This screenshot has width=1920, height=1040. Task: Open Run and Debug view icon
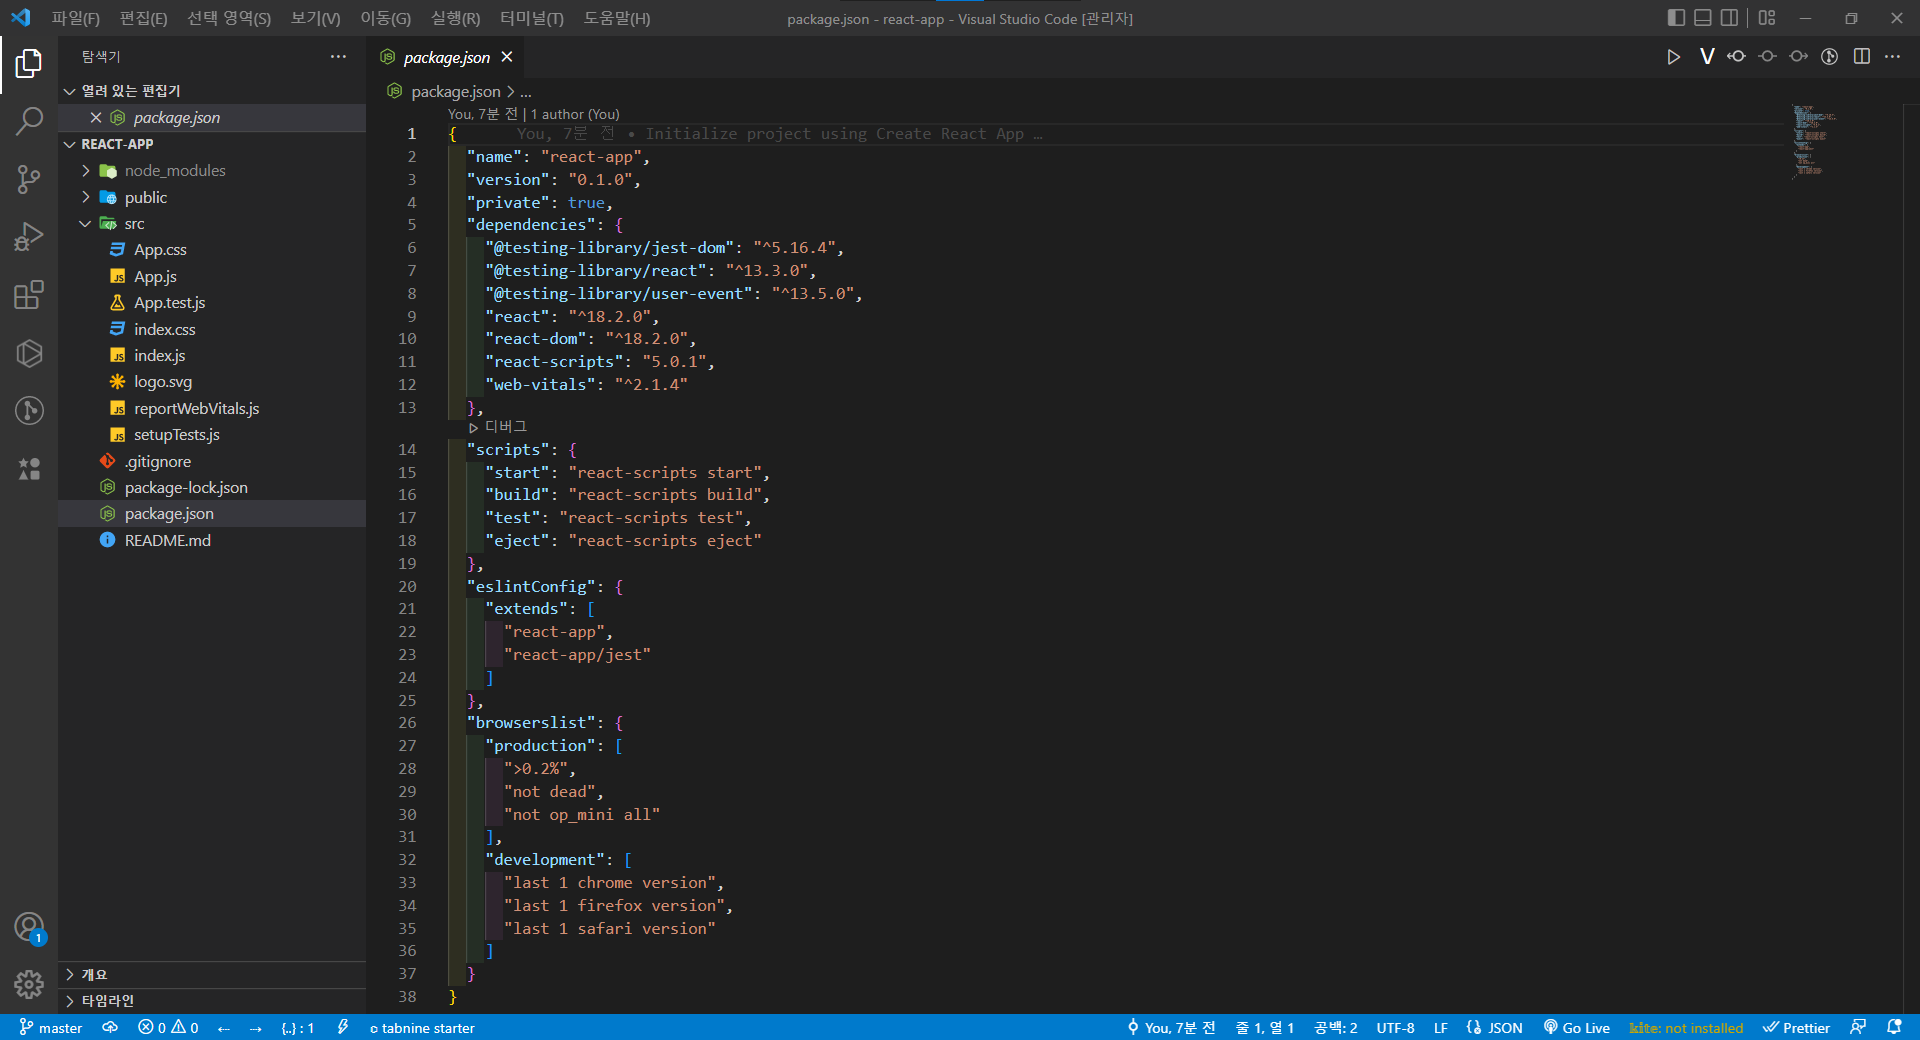coord(29,237)
